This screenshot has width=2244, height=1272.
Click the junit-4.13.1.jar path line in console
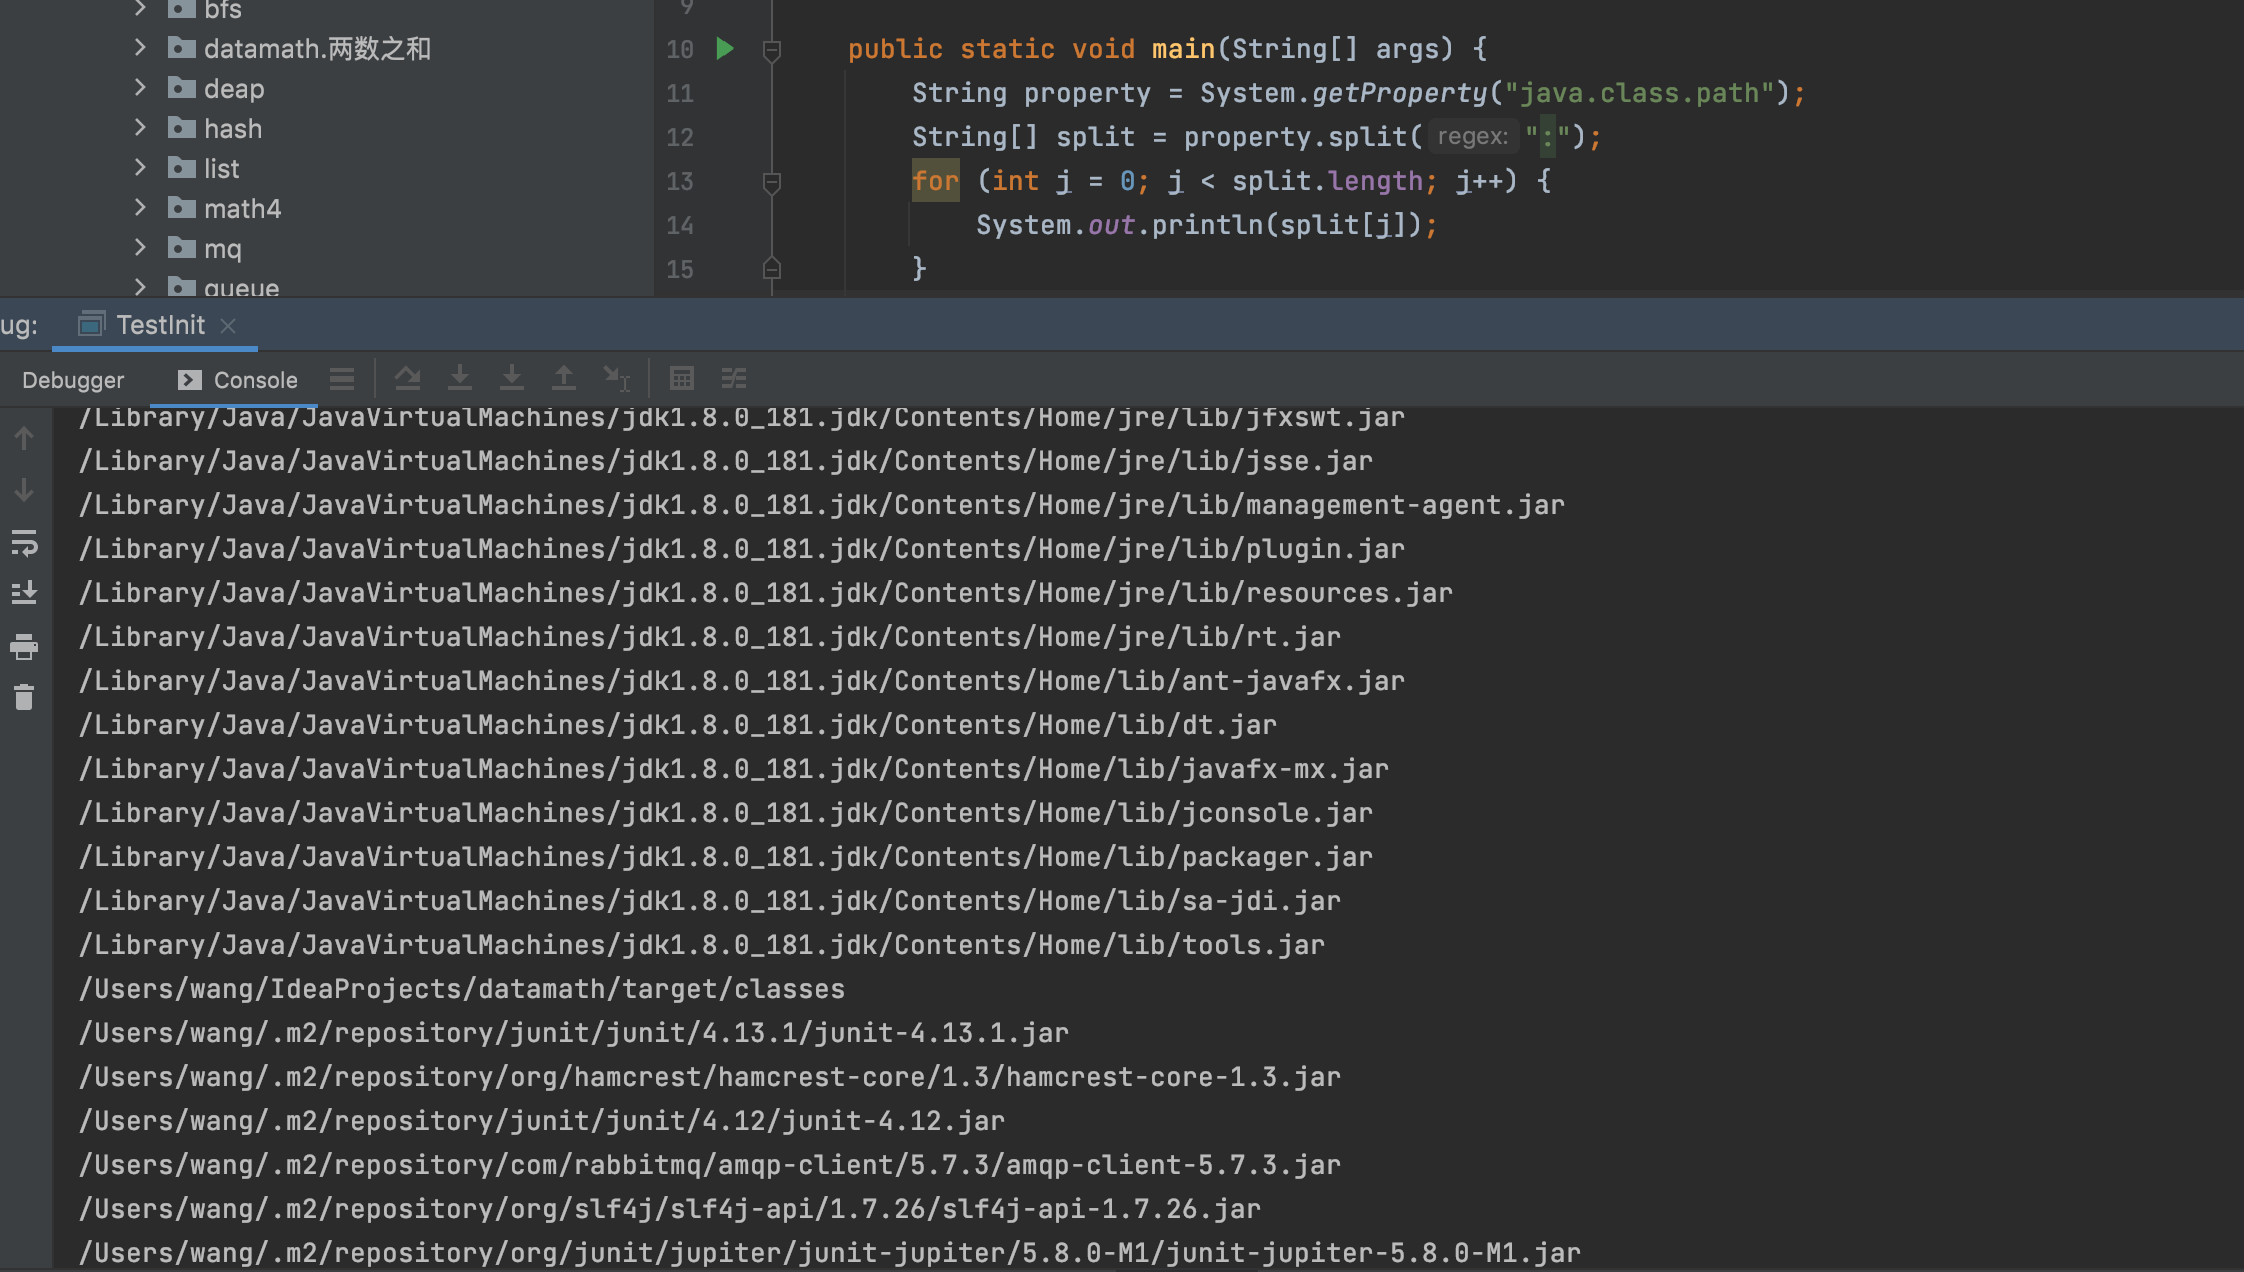coord(574,1033)
